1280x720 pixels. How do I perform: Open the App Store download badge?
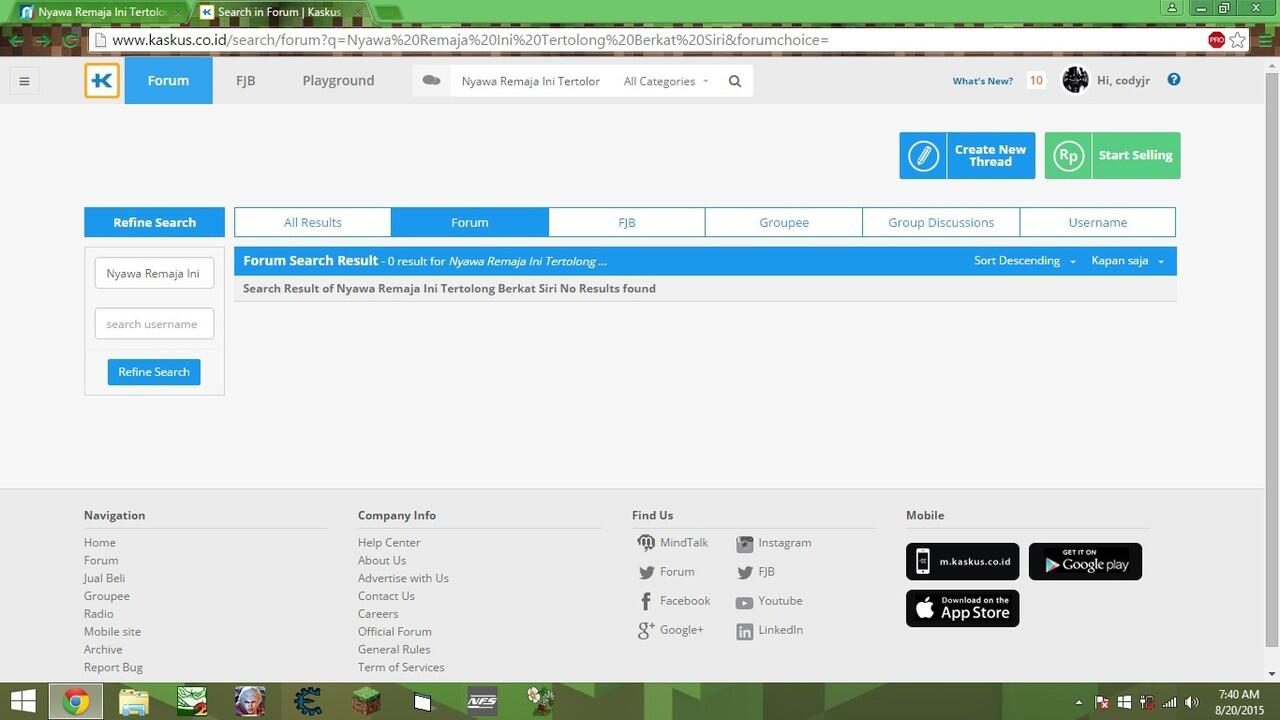coord(962,608)
